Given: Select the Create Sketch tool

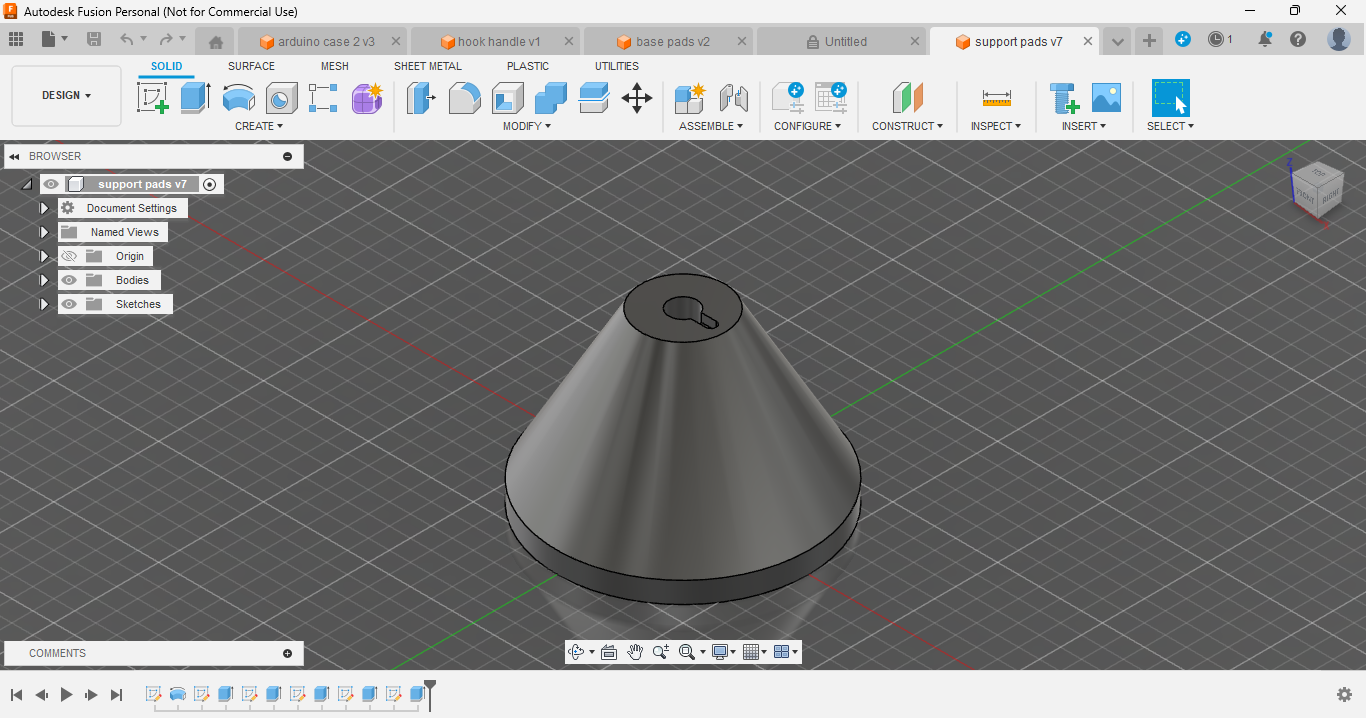Looking at the screenshot, I should 152,98.
